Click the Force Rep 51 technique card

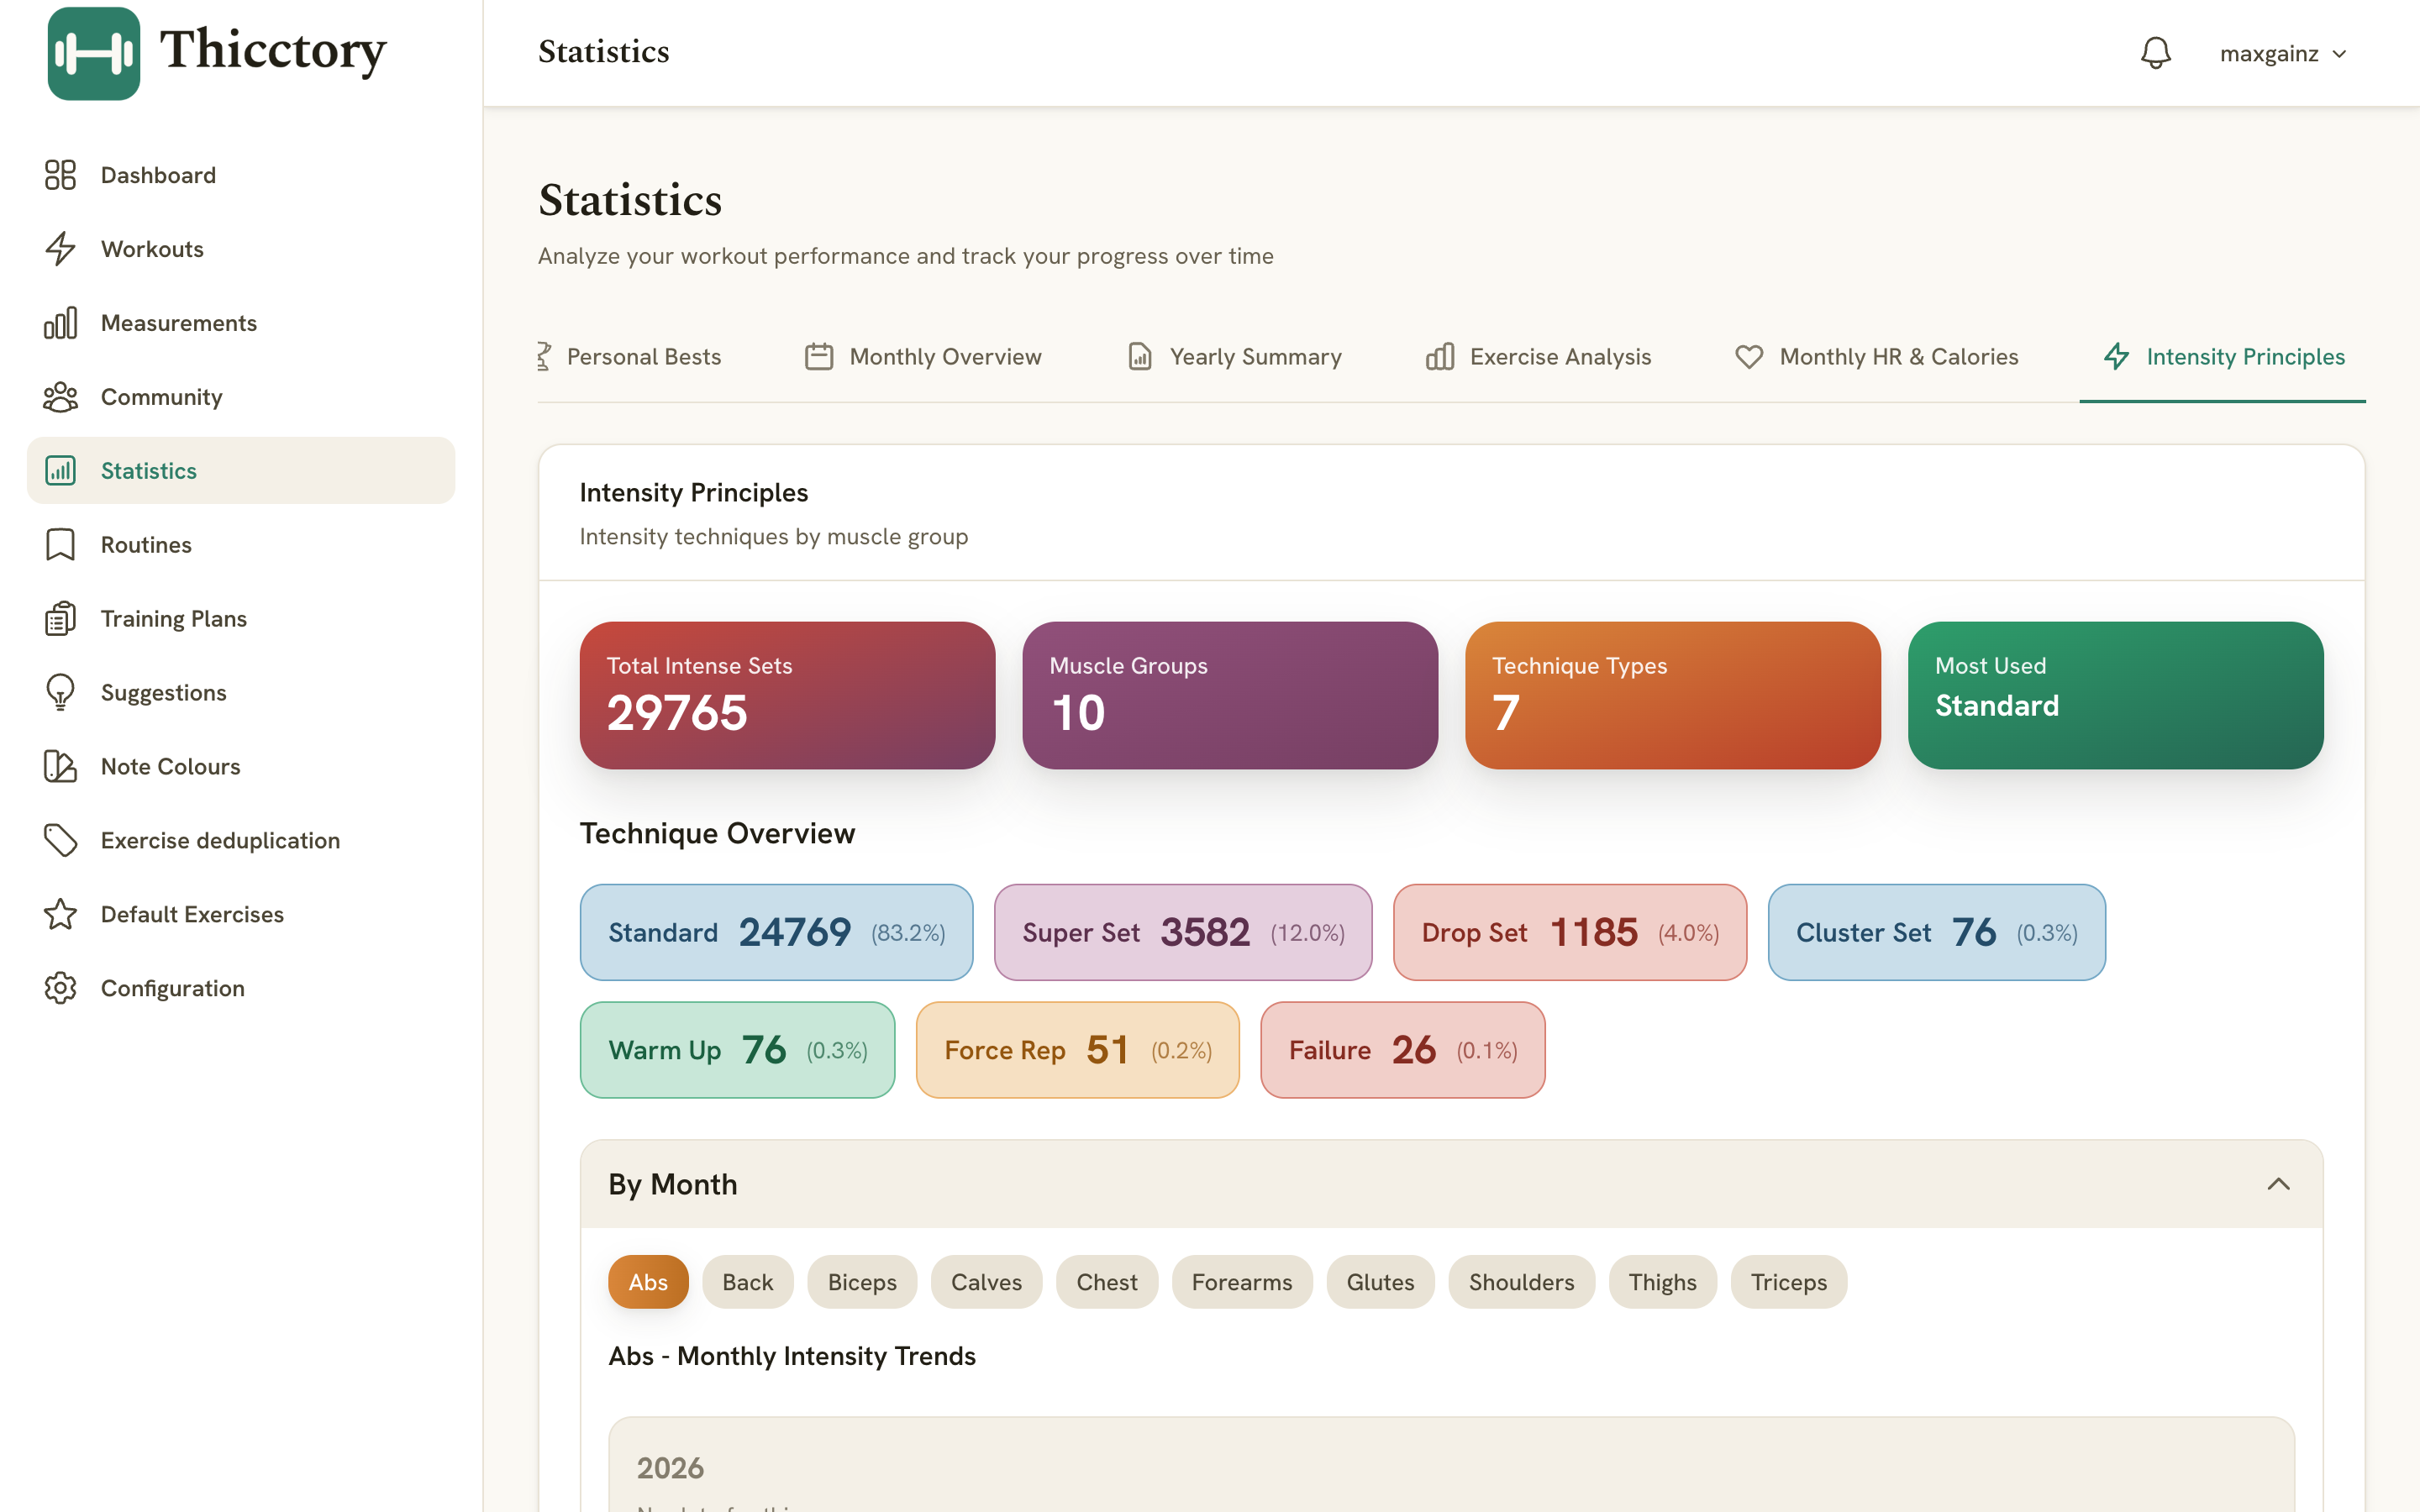[x=1078, y=1050]
